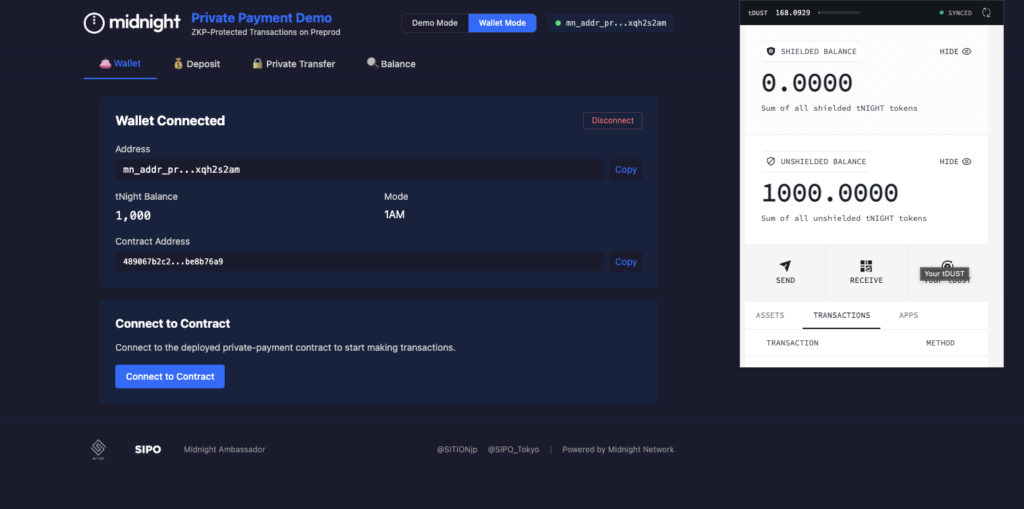Open the Deposit tab
Screen dimensions: 1024x509
pyautogui.click(x=196, y=64)
